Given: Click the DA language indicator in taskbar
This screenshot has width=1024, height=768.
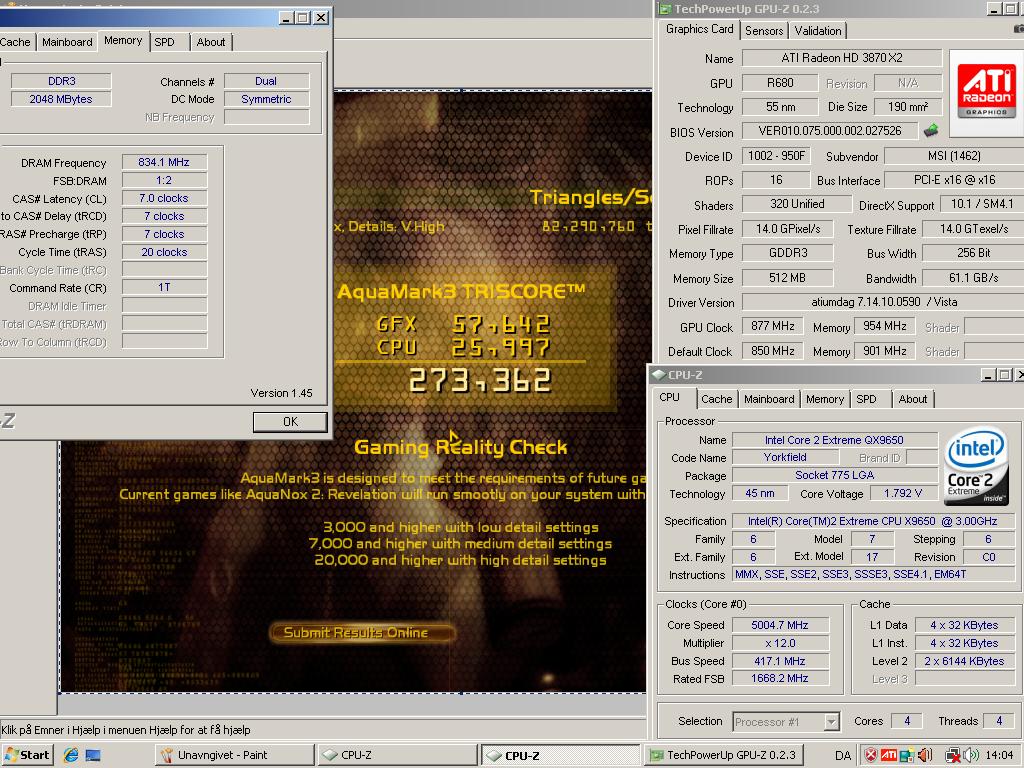Looking at the screenshot, I should [x=842, y=756].
